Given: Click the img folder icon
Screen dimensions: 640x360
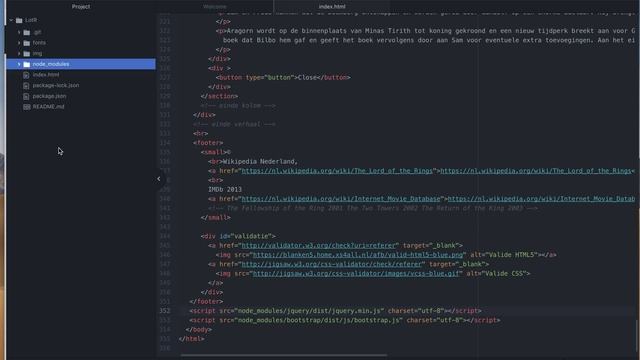Looking at the screenshot, I should pyautogui.click(x=27, y=53).
